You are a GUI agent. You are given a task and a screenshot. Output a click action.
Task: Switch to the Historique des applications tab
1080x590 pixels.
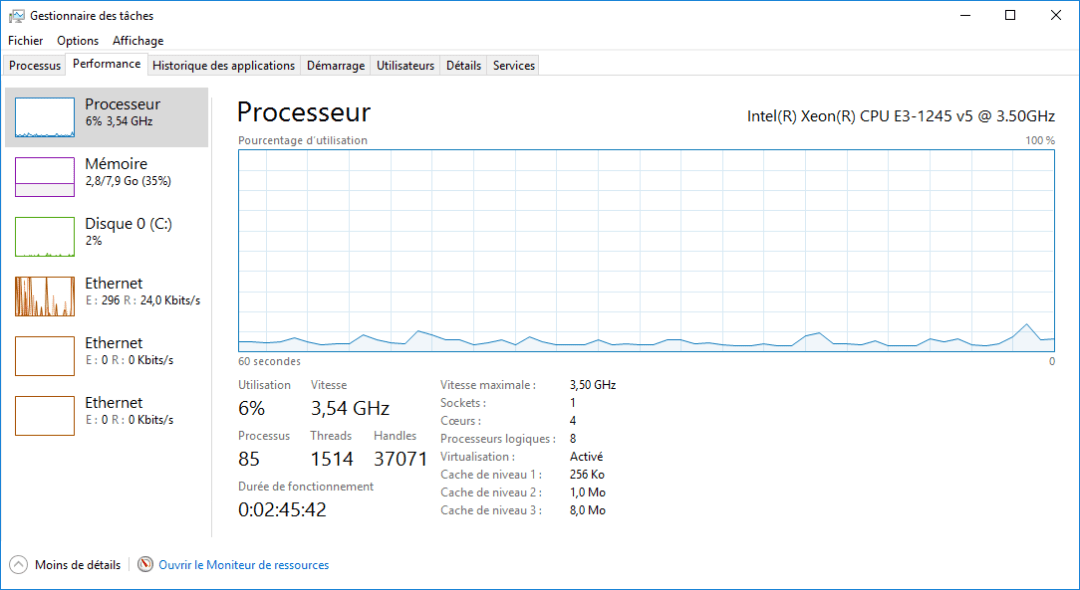click(x=224, y=66)
